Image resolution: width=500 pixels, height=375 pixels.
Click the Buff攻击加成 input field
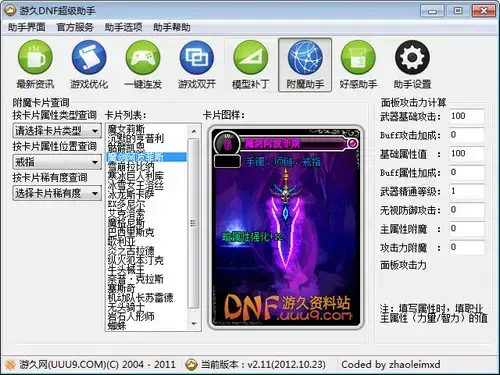pos(466,135)
